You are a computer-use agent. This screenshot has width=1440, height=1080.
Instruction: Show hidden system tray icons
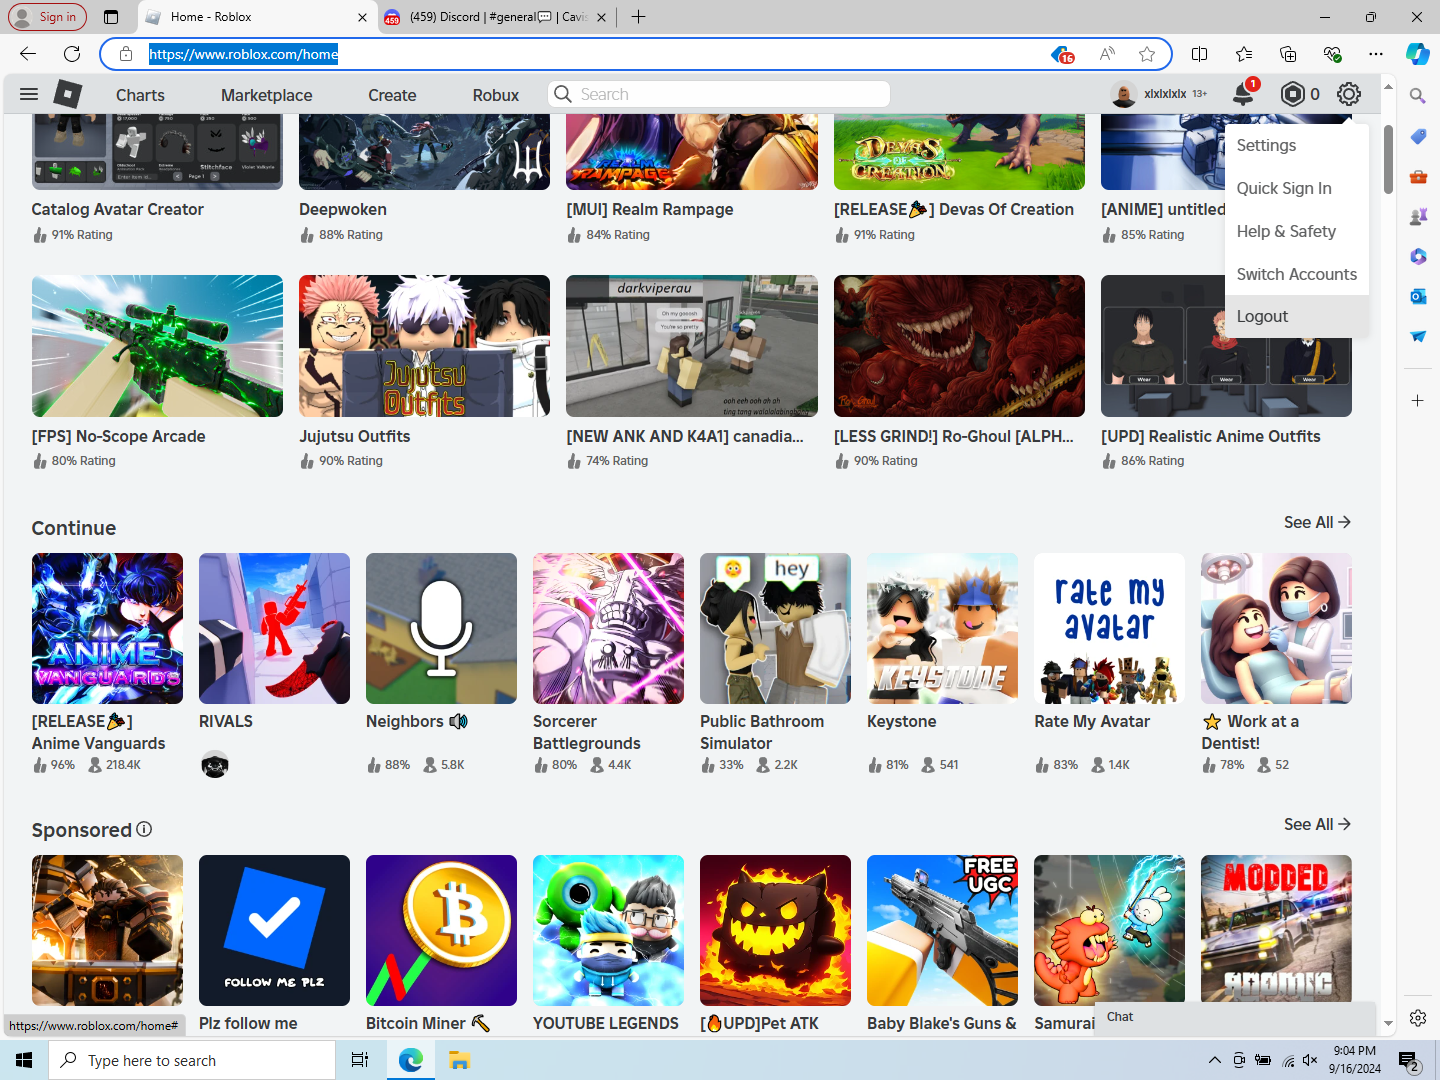click(x=1214, y=1060)
